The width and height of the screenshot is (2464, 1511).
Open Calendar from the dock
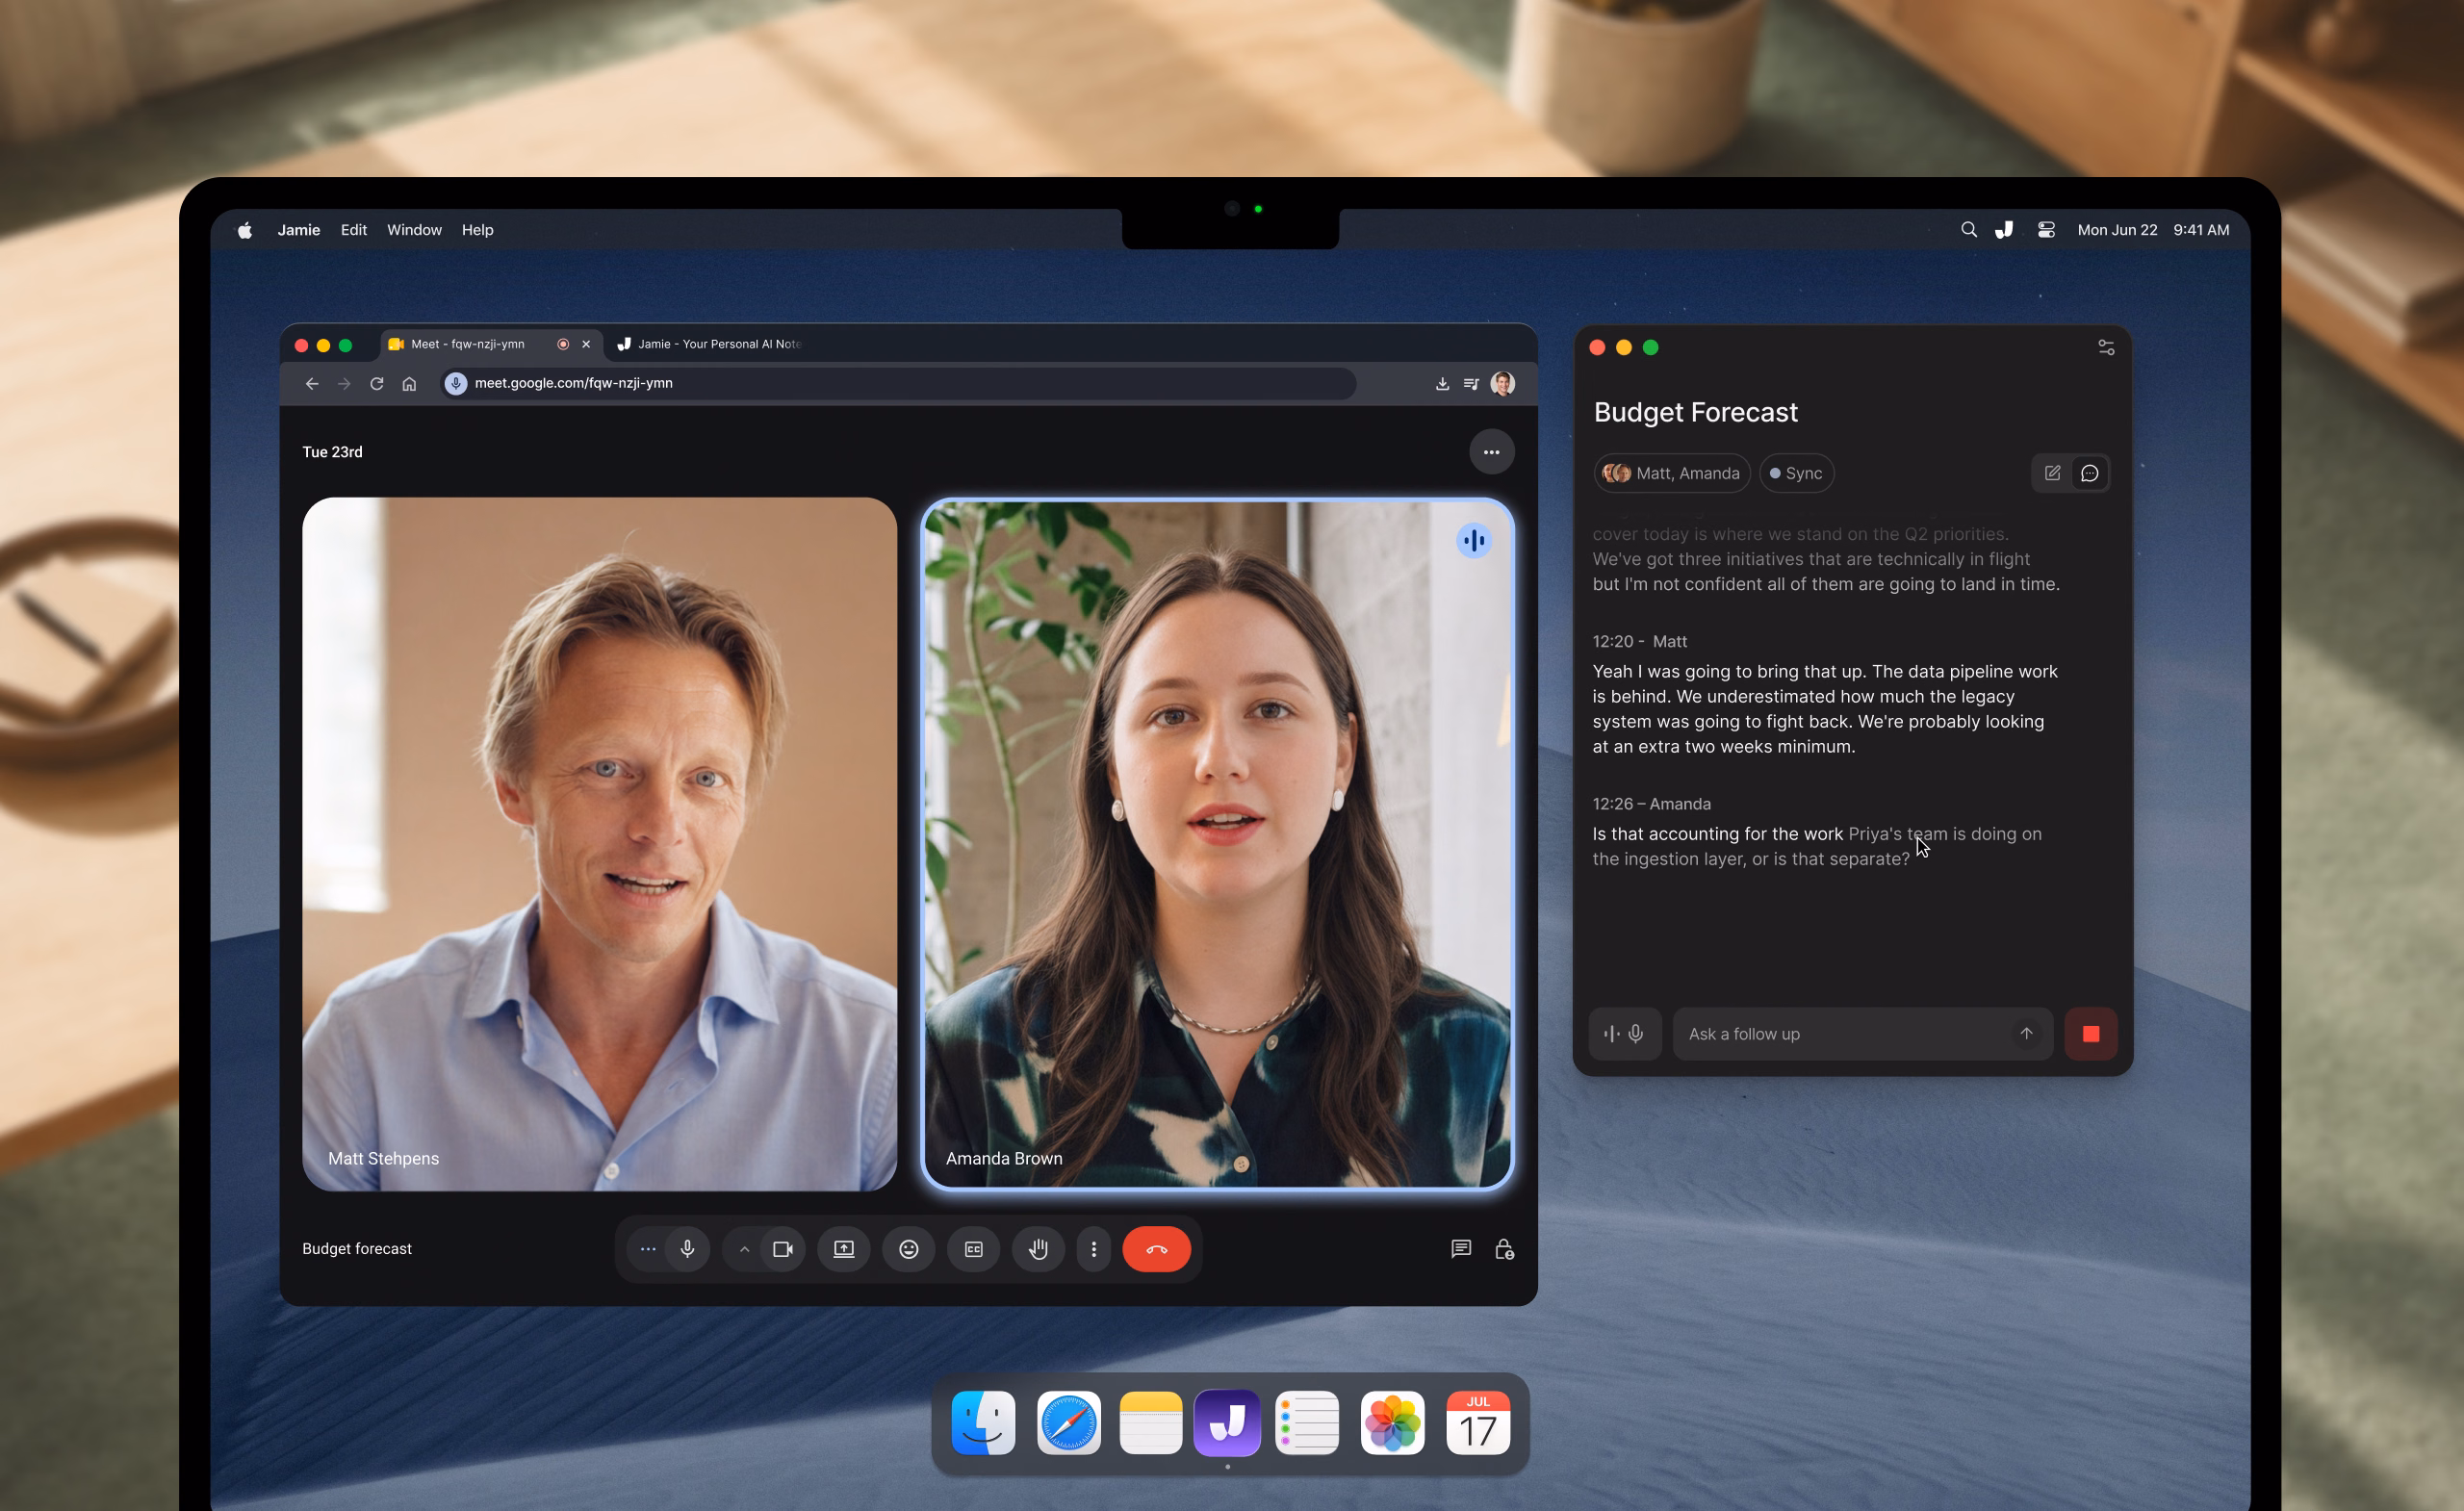[1478, 1423]
